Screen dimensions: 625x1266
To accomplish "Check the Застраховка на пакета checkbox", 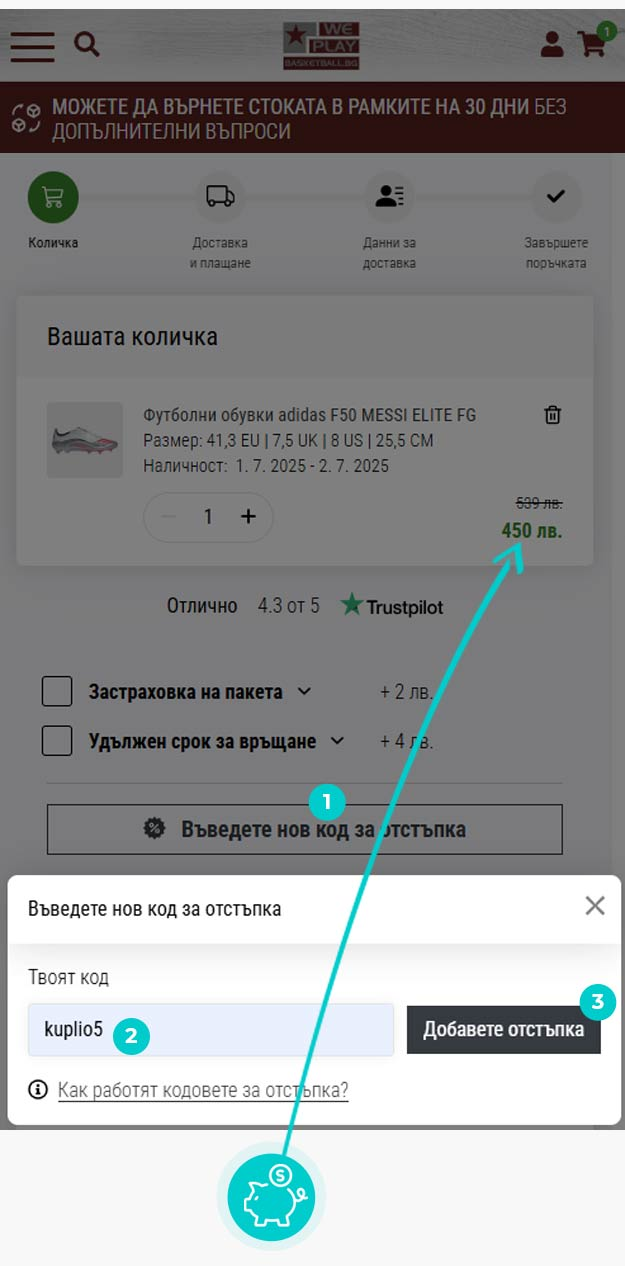I will coord(57,691).
